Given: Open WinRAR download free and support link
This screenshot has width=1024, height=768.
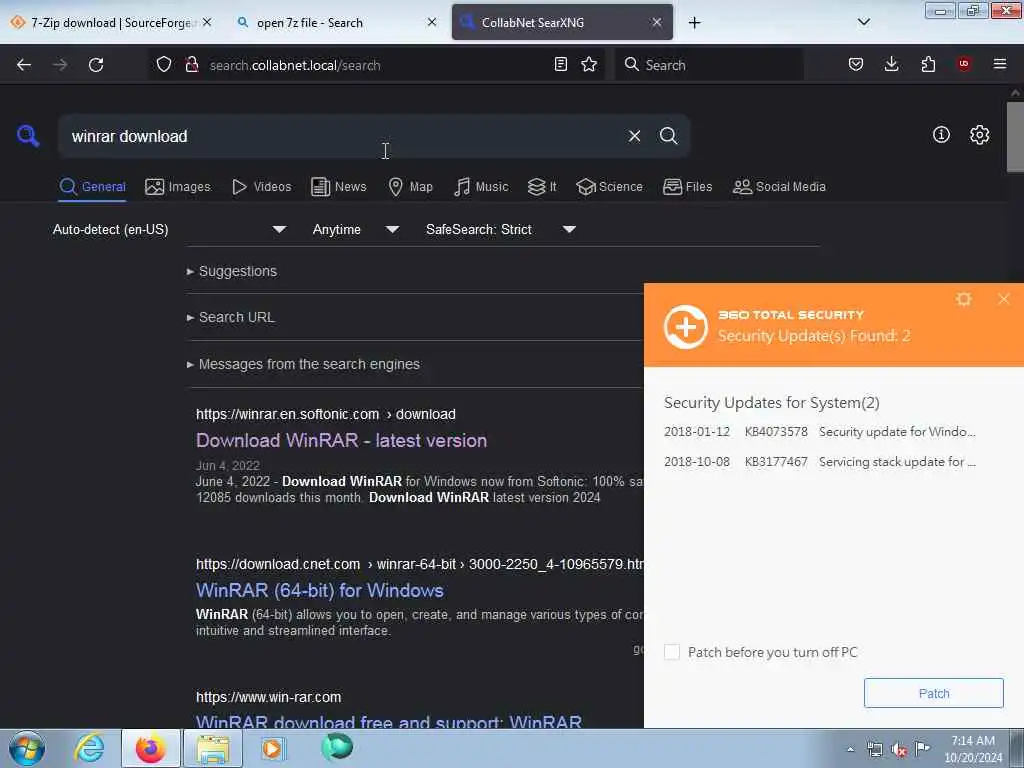Looking at the screenshot, I should pyautogui.click(x=389, y=721).
